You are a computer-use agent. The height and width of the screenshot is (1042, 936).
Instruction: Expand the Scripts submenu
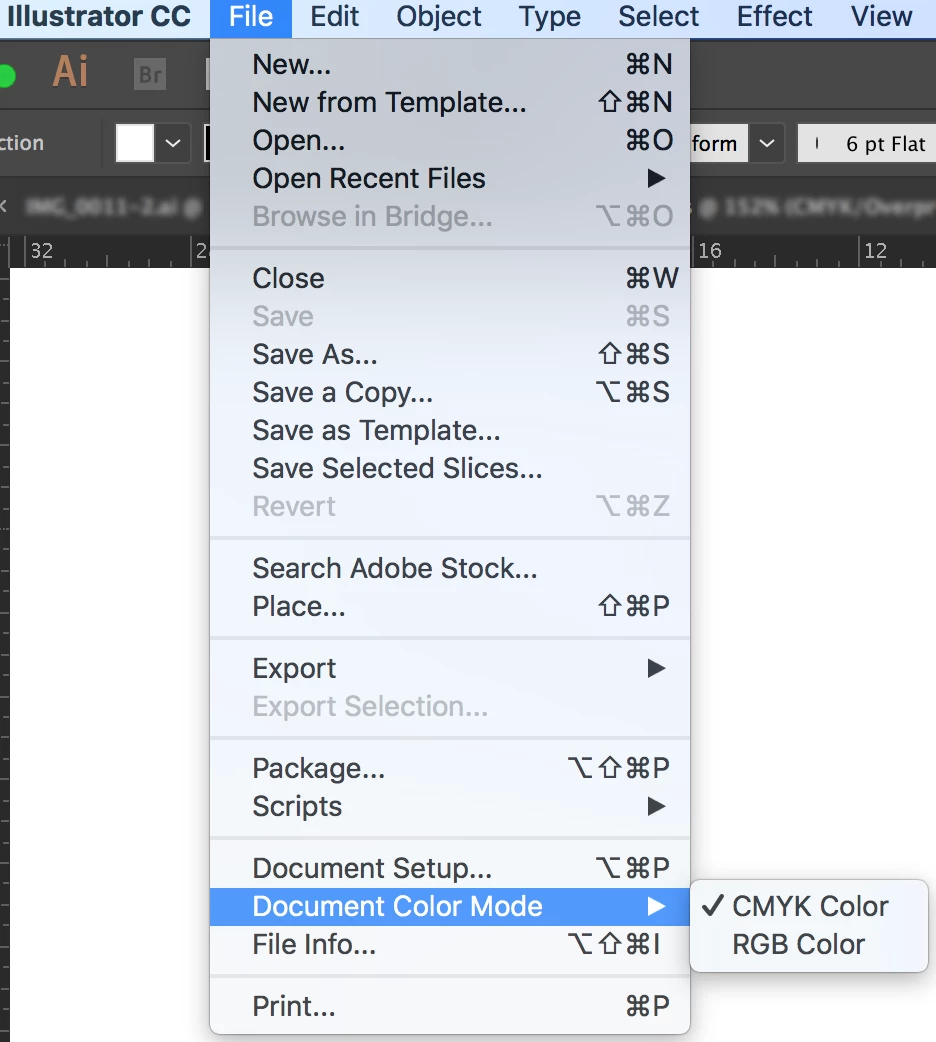450,806
